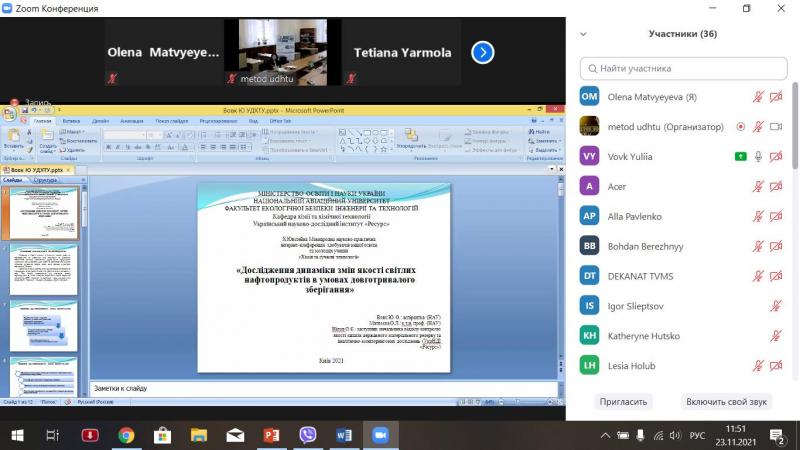Switch to Структура pane tab

(45, 180)
